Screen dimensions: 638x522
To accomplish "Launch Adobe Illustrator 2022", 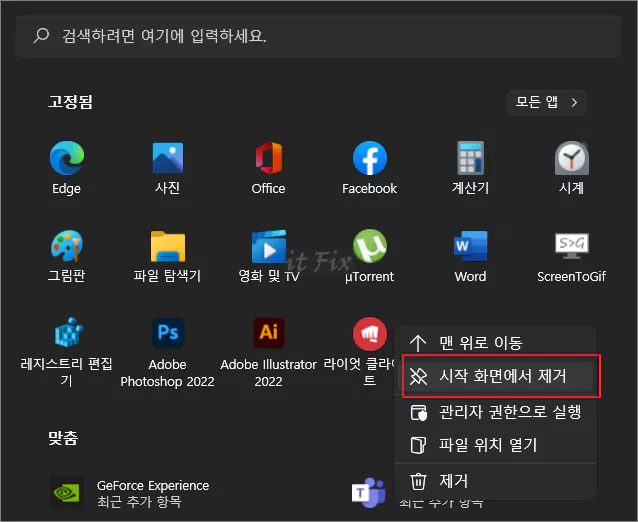I will (269, 352).
